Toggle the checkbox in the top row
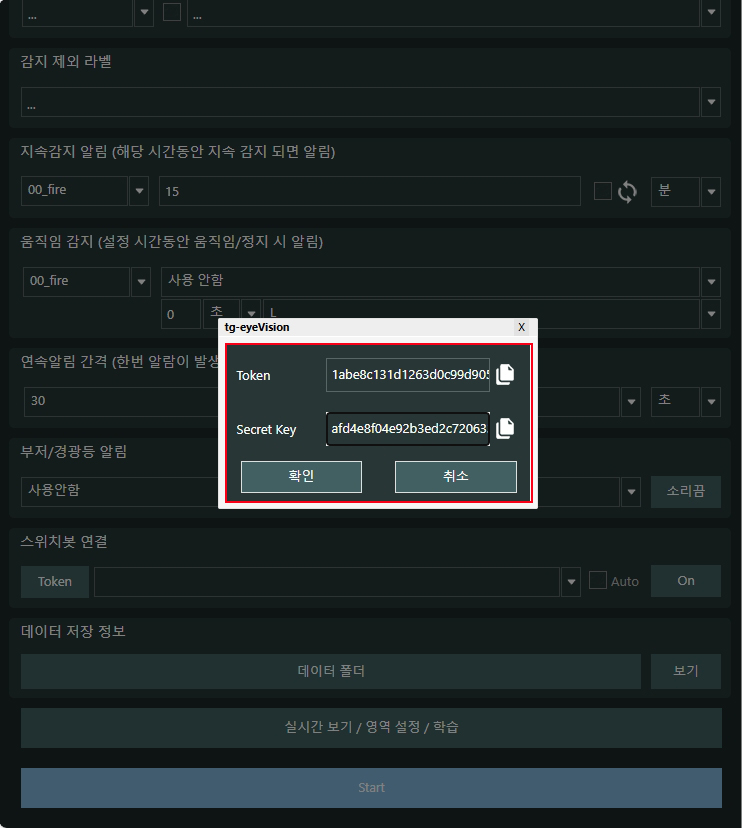 tap(172, 13)
